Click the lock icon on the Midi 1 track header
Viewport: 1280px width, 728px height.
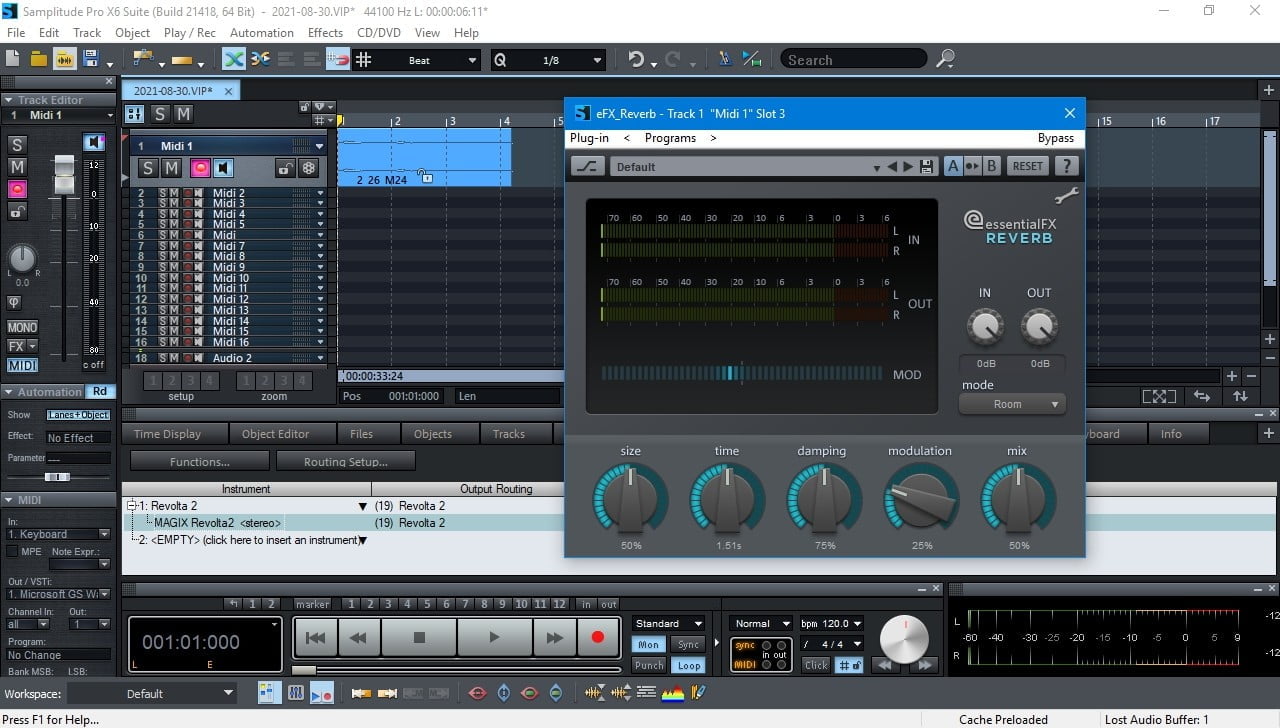coord(285,168)
